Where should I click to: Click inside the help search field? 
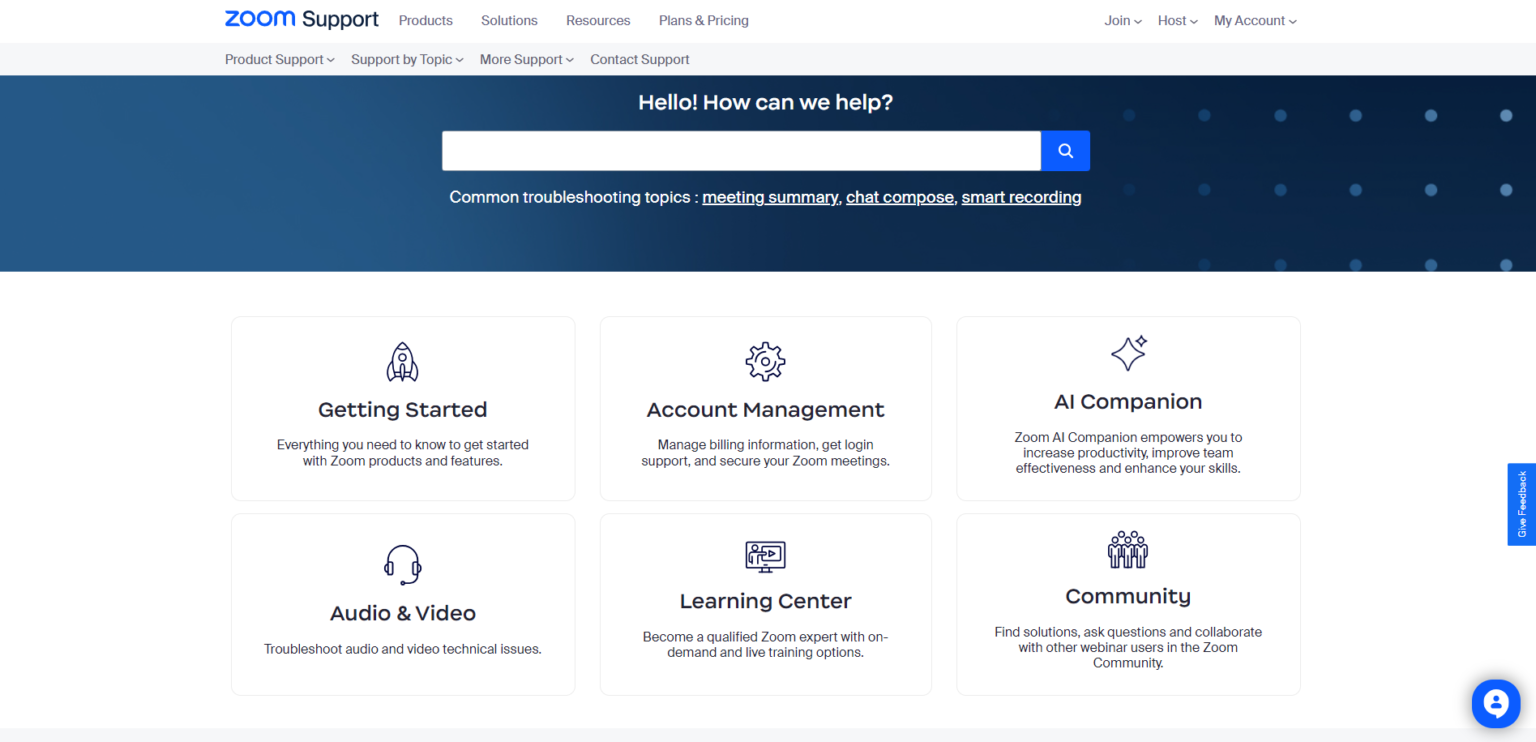[740, 150]
